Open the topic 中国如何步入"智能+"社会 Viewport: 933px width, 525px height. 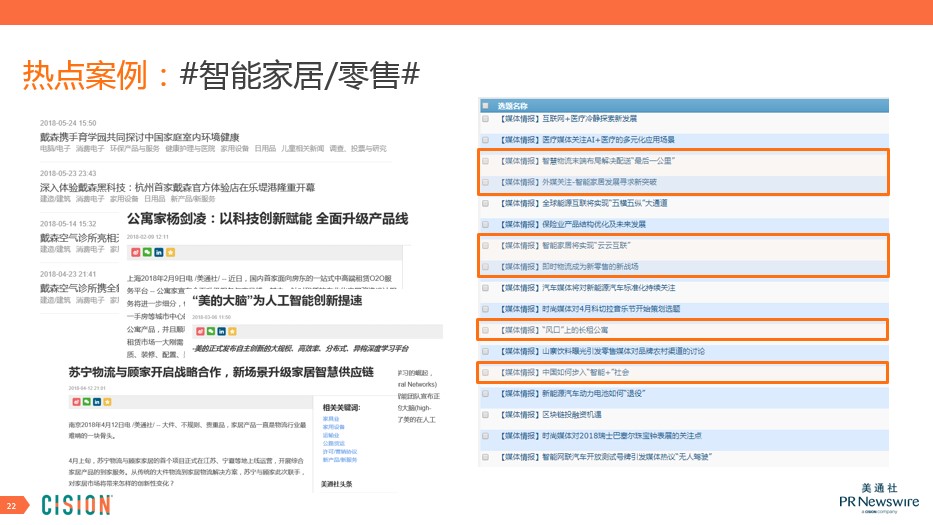point(564,372)
